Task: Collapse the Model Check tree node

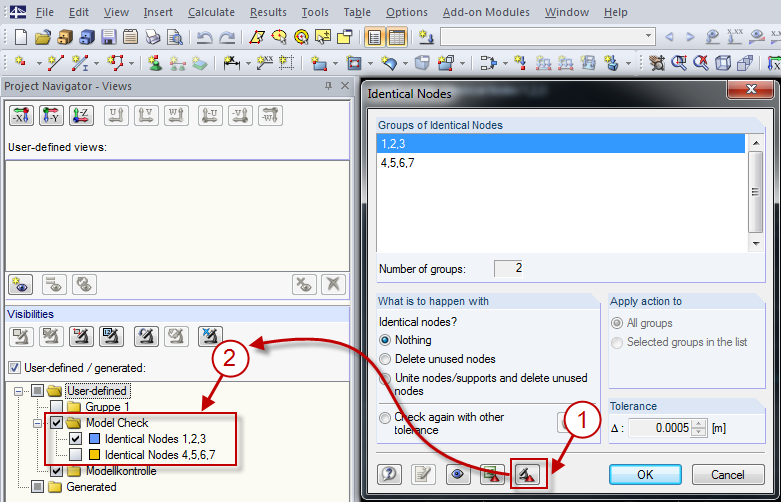Action: (x=37, y=423)
